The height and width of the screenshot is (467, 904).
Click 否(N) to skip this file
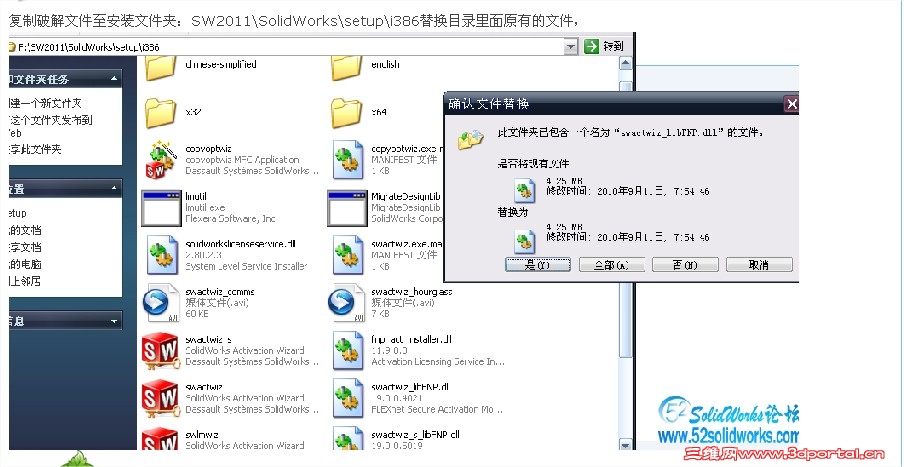(685, 265)
